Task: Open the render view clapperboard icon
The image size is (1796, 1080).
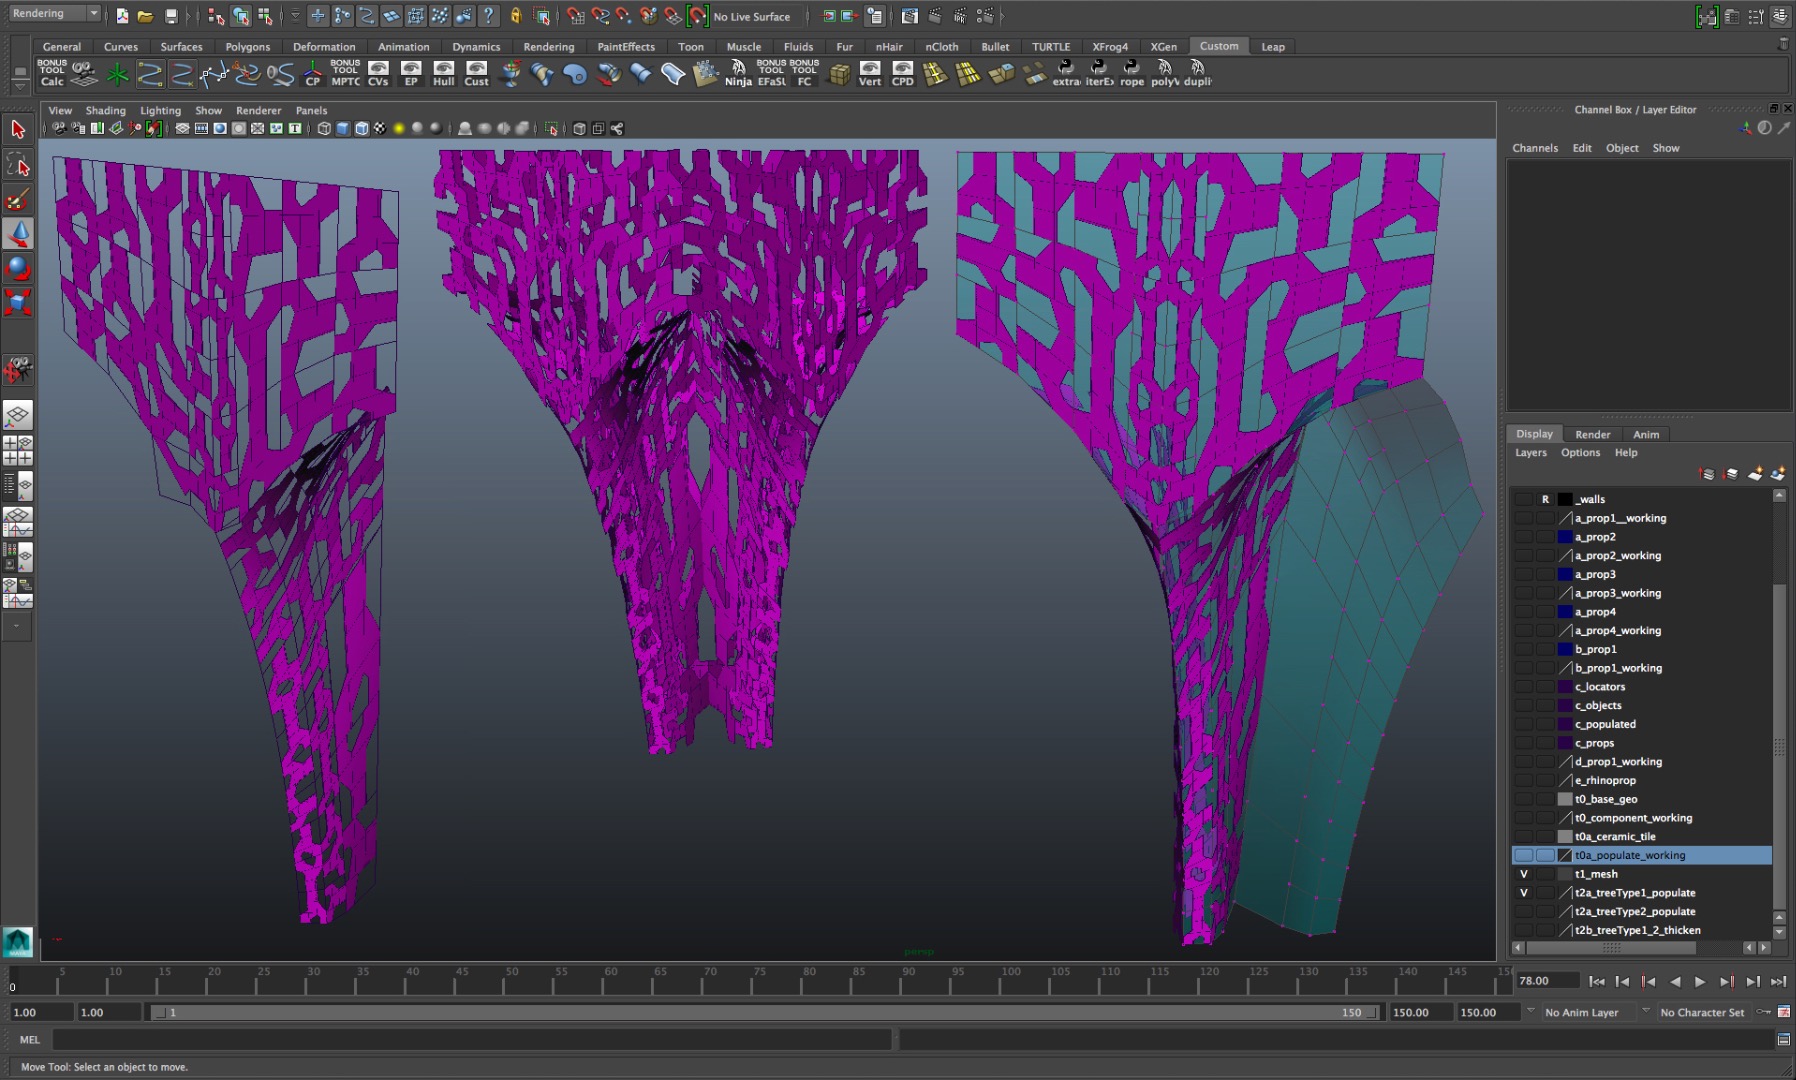Action: click(x=909, y=16)
